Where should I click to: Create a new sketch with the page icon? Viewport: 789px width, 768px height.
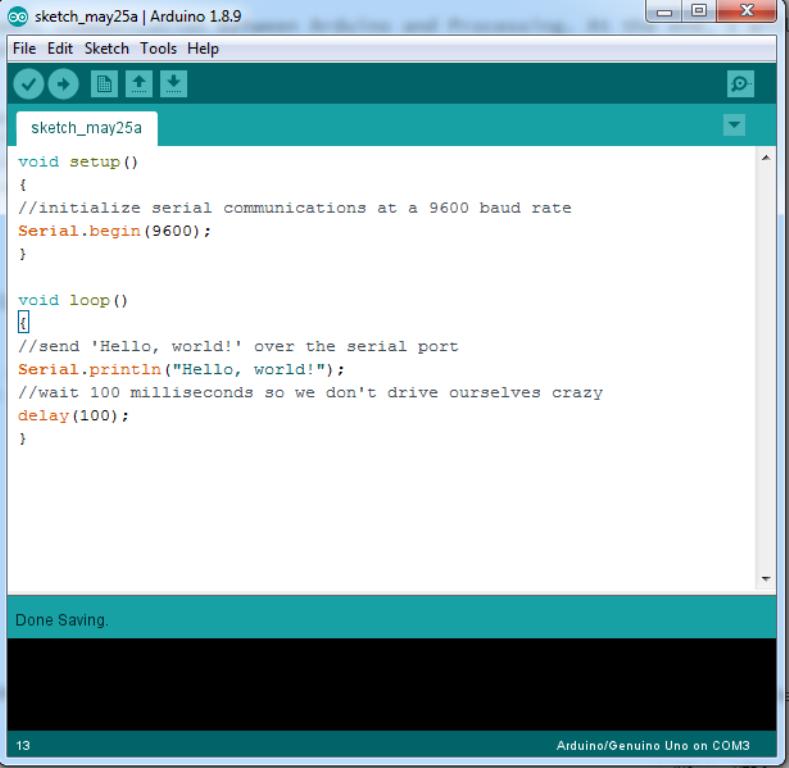(104, 84)
